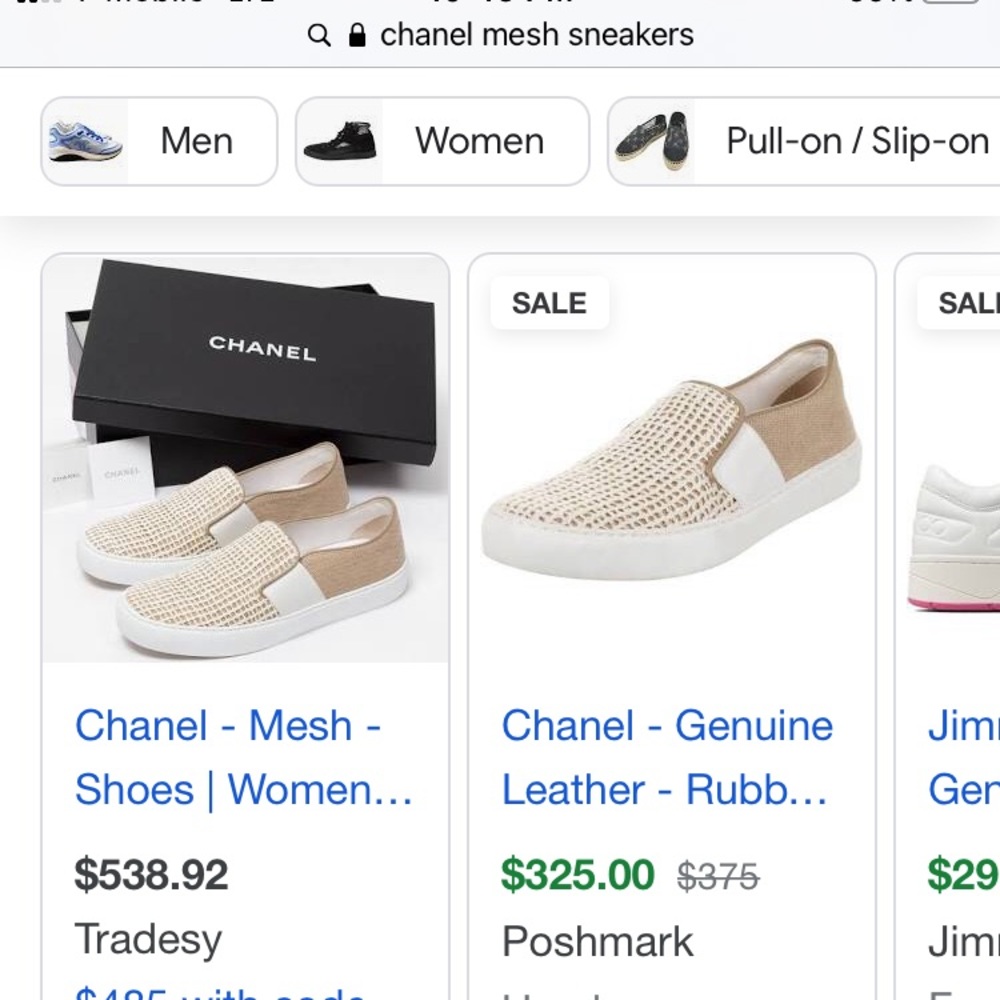1000x1000 pixels.
Task: Open the Chanel box product photo
Action: pyautogui.click(x=245, y=460)
